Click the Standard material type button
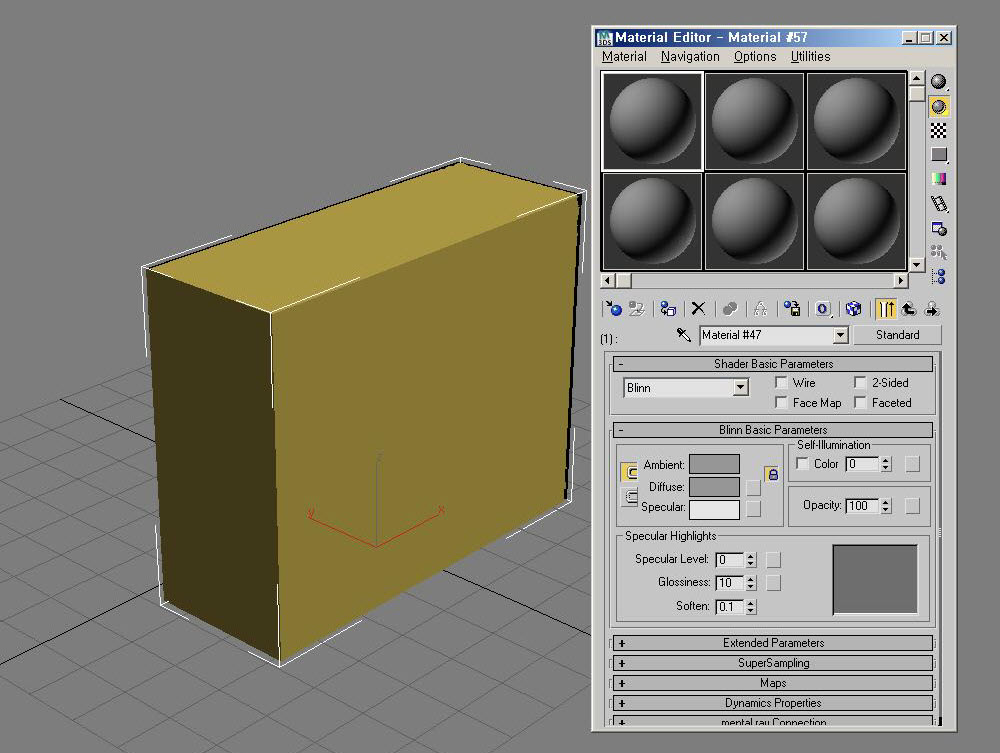1000x753 pixels. tap(897, 335)
